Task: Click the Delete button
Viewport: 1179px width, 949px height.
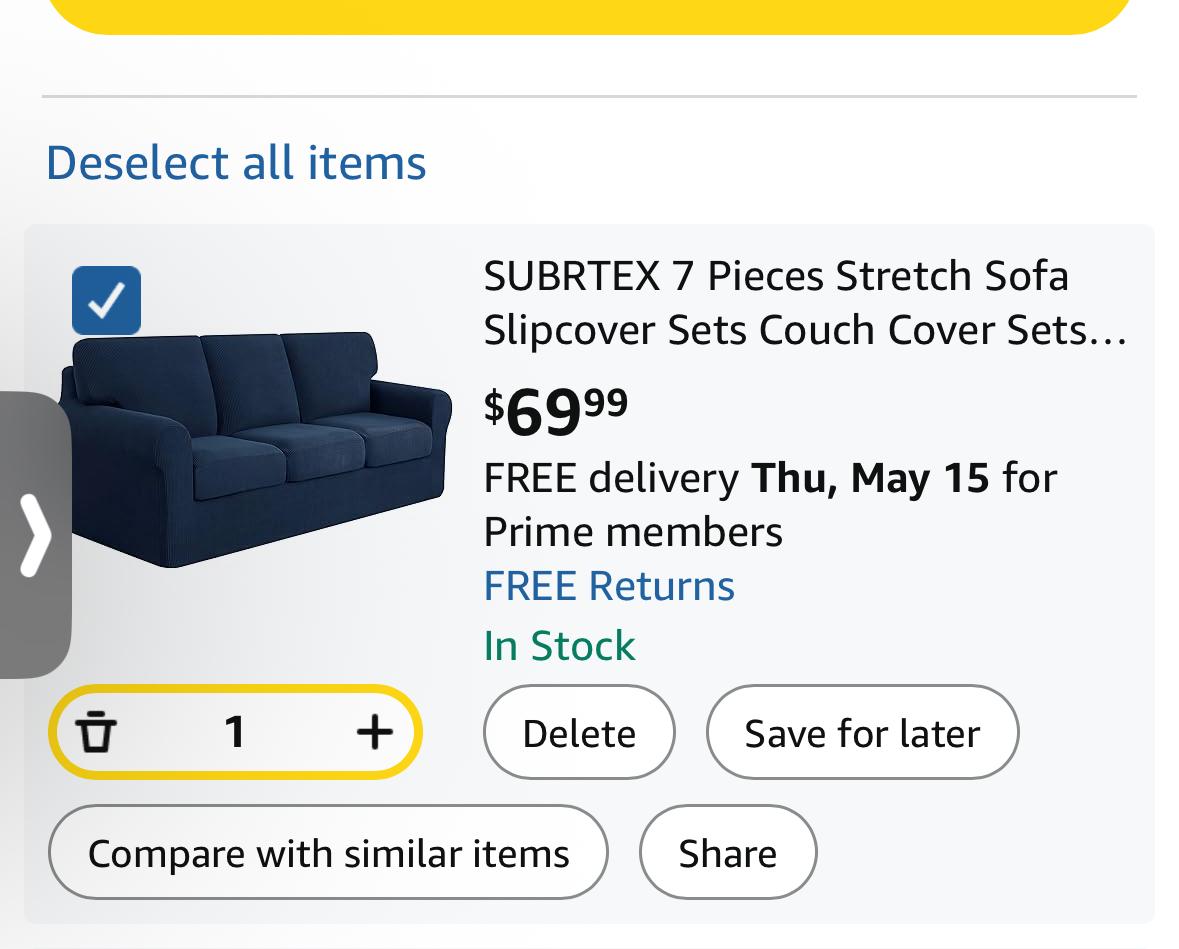Action: pyautogui.click(x=579, y=732)
